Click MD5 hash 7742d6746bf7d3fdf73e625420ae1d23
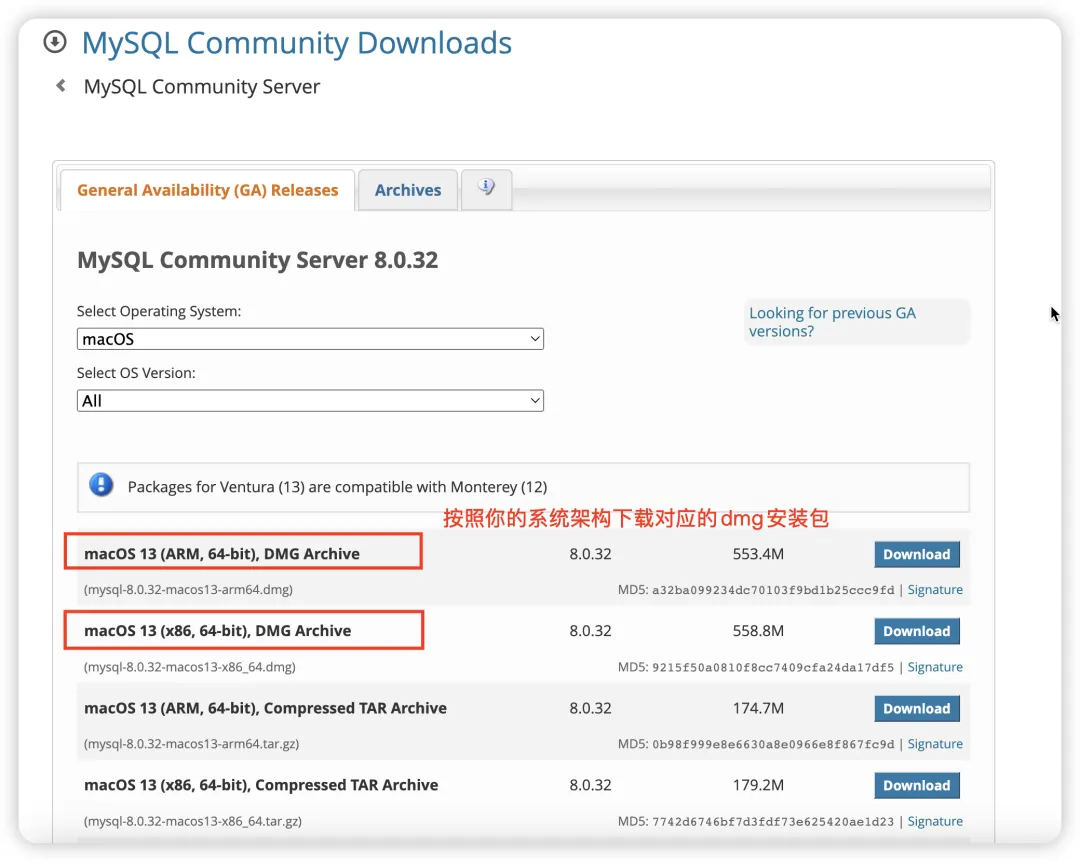Screen dimensions: 1080x862 tap(773, 821)
